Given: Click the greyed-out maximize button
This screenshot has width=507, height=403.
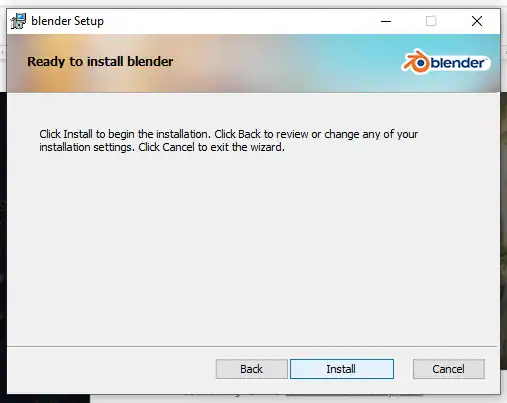Looking at the screenshot, I should tap(431, 21).
